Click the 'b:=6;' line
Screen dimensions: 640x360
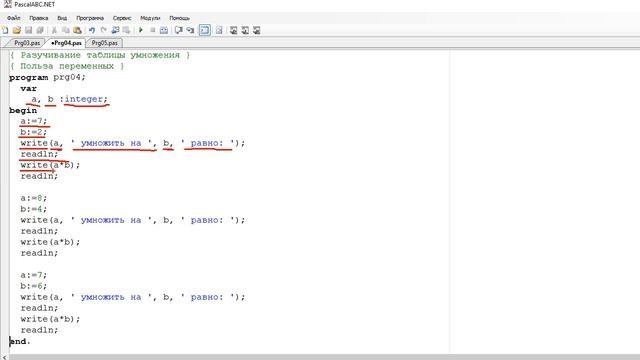click(34, 286)
